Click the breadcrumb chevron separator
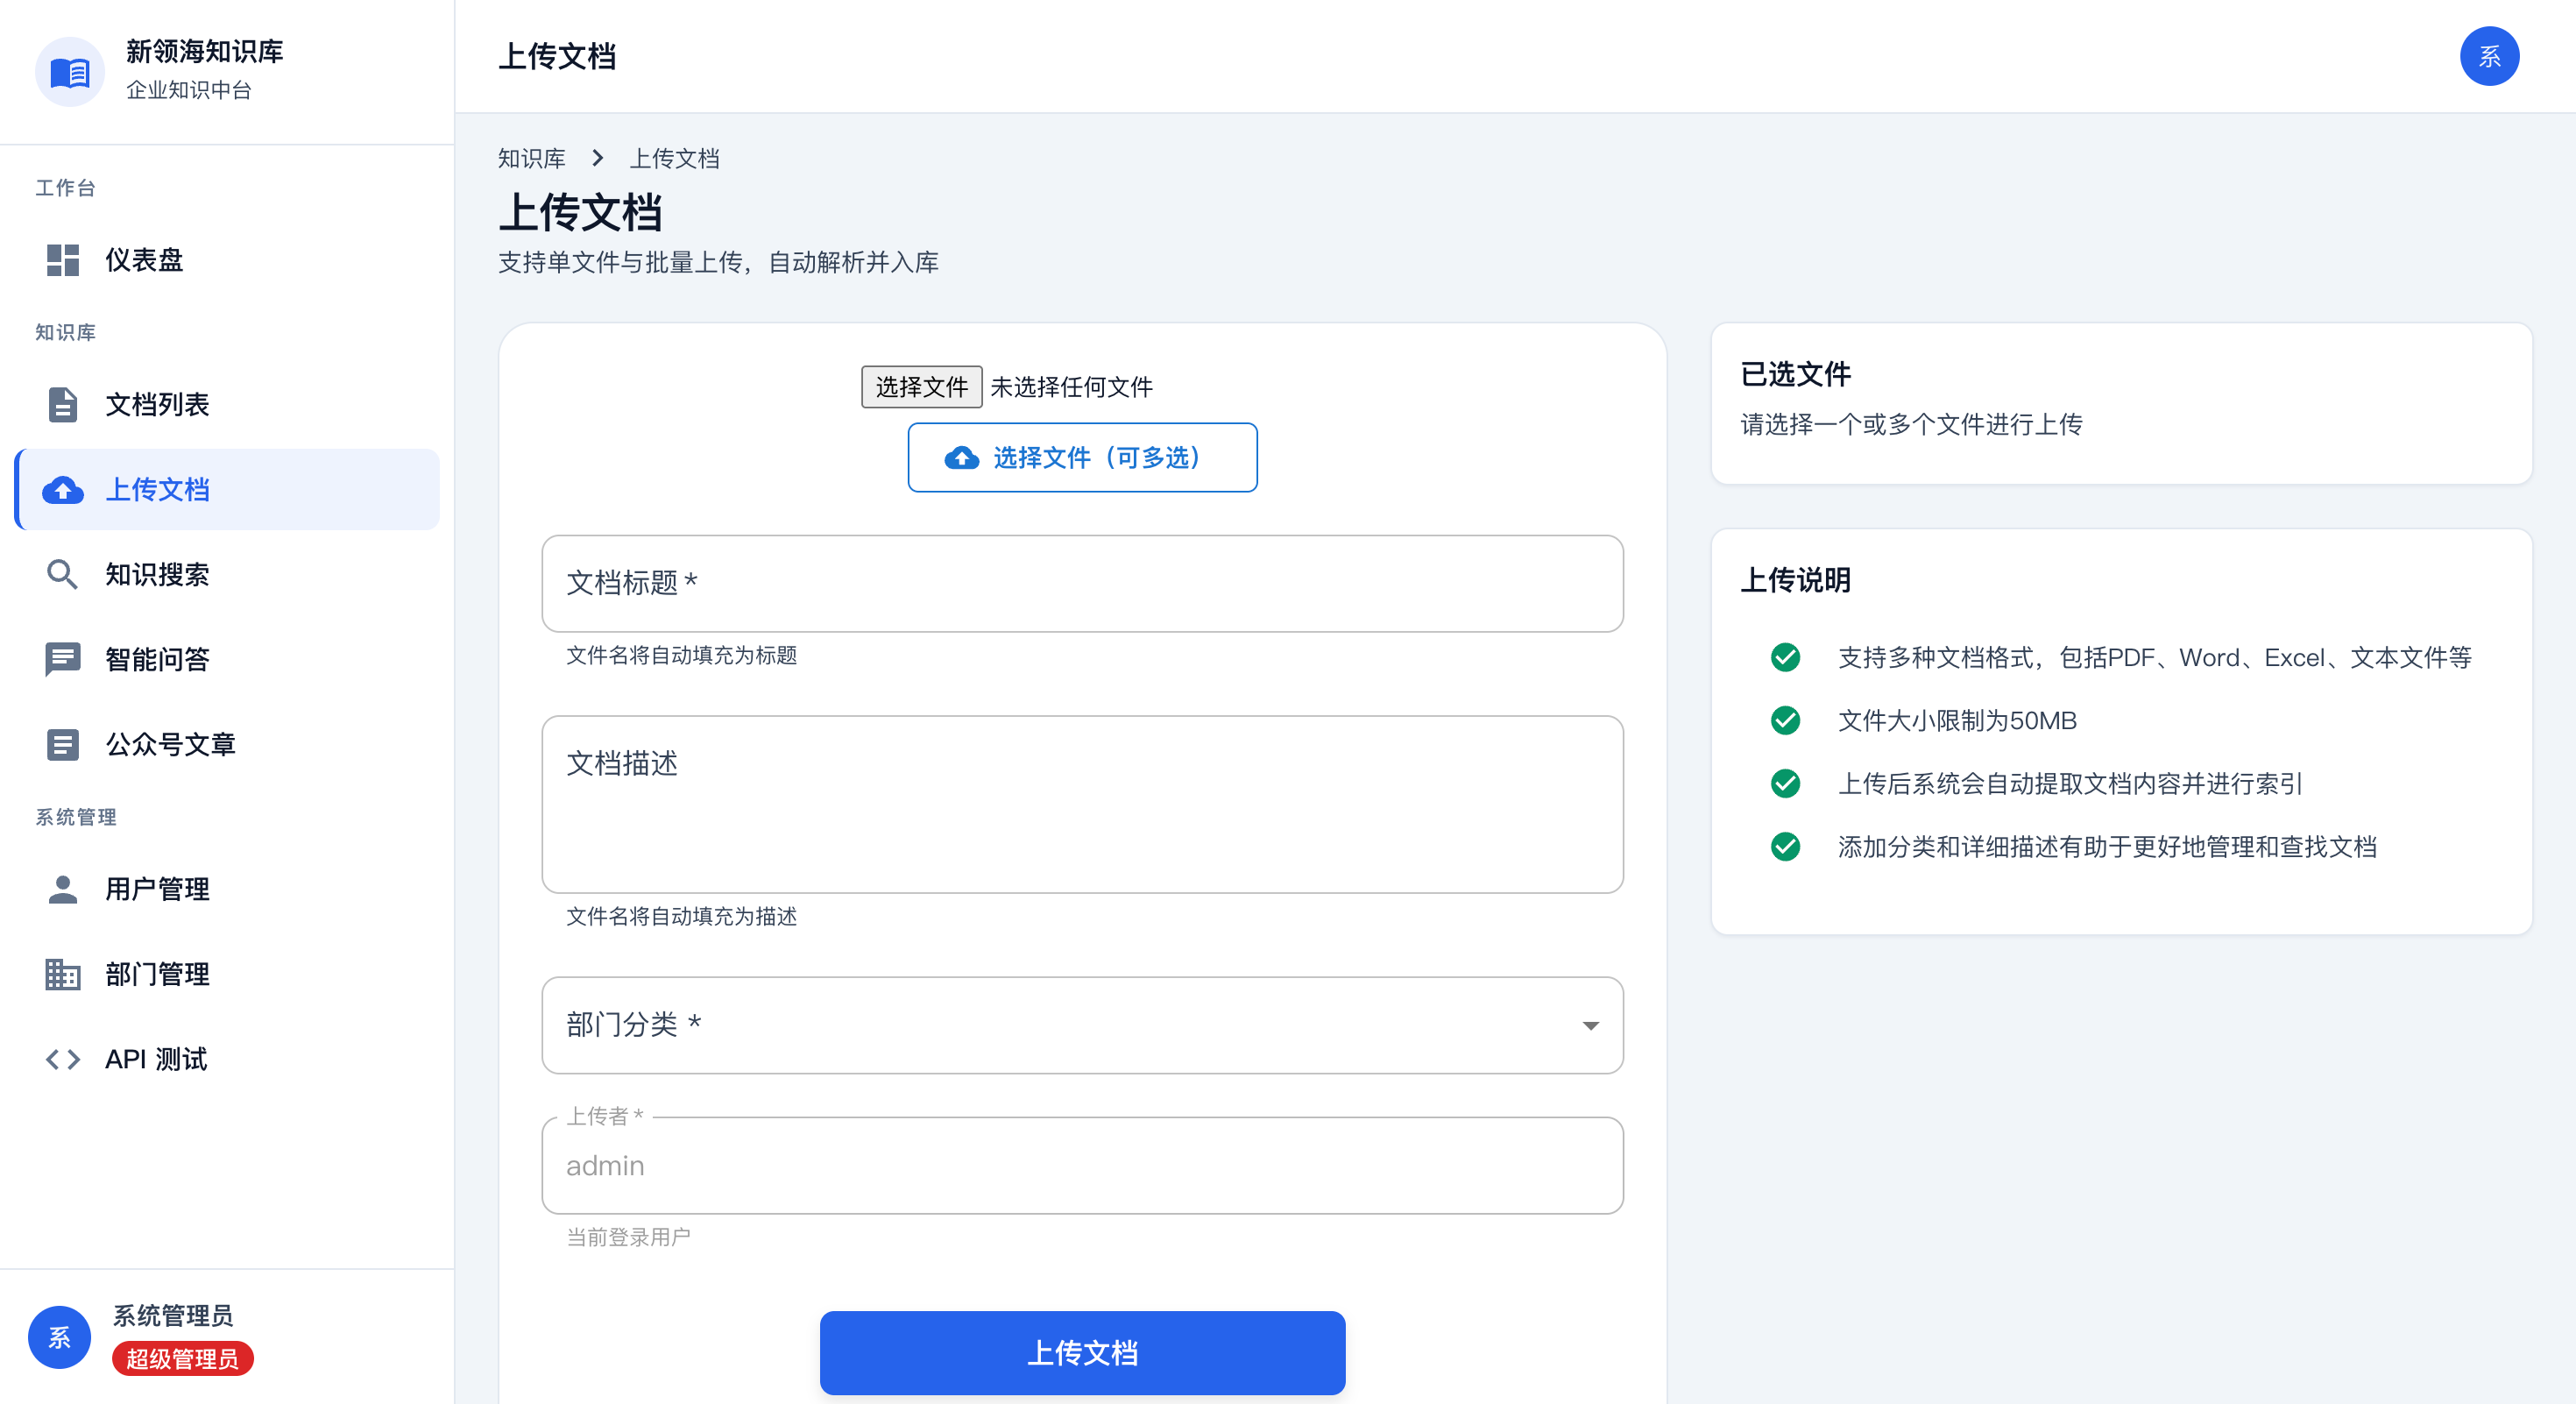Screen dimensions: 2576x1404 (597, 158)
